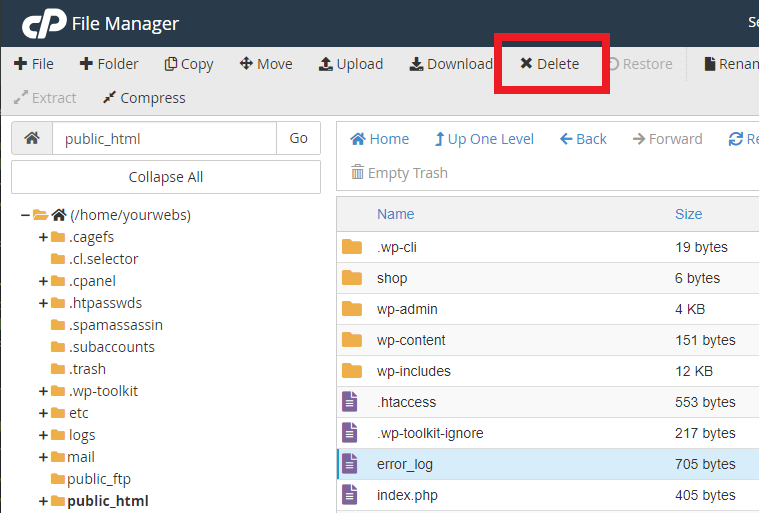Select .subaccounts in the folder tree
Screen dimensions: 759x513
[112, 347]
